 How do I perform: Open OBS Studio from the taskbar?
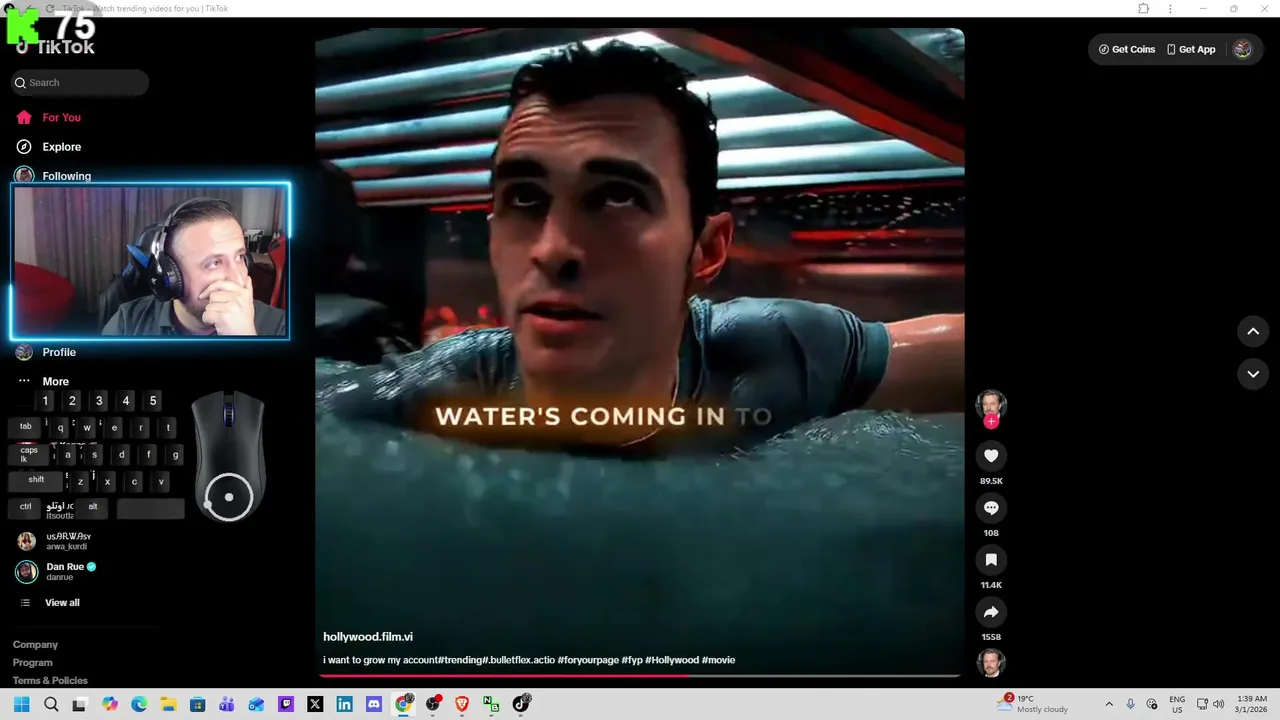(433, 704)
